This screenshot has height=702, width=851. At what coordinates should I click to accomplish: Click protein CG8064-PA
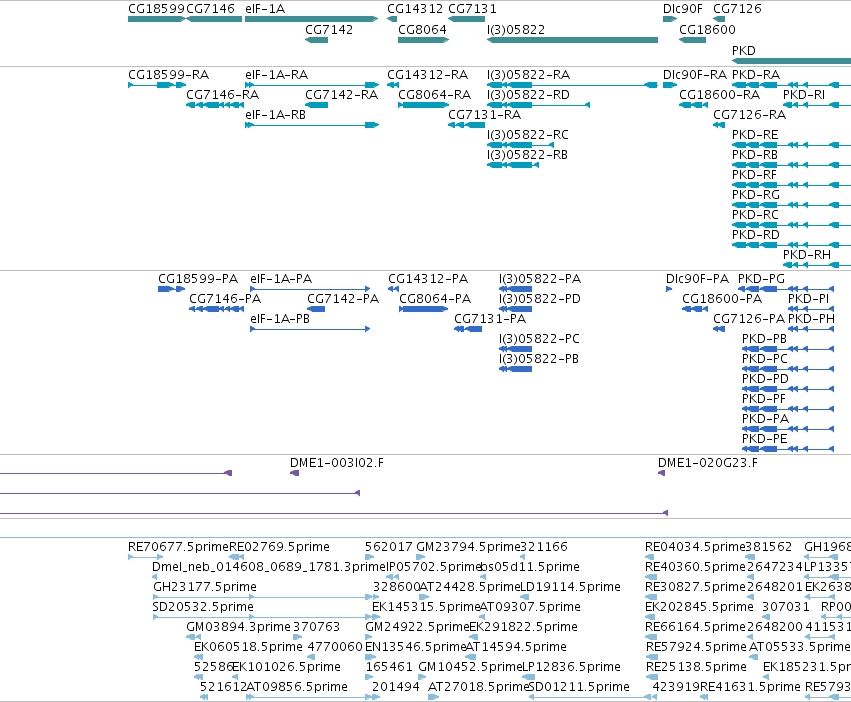coord(435,299)
